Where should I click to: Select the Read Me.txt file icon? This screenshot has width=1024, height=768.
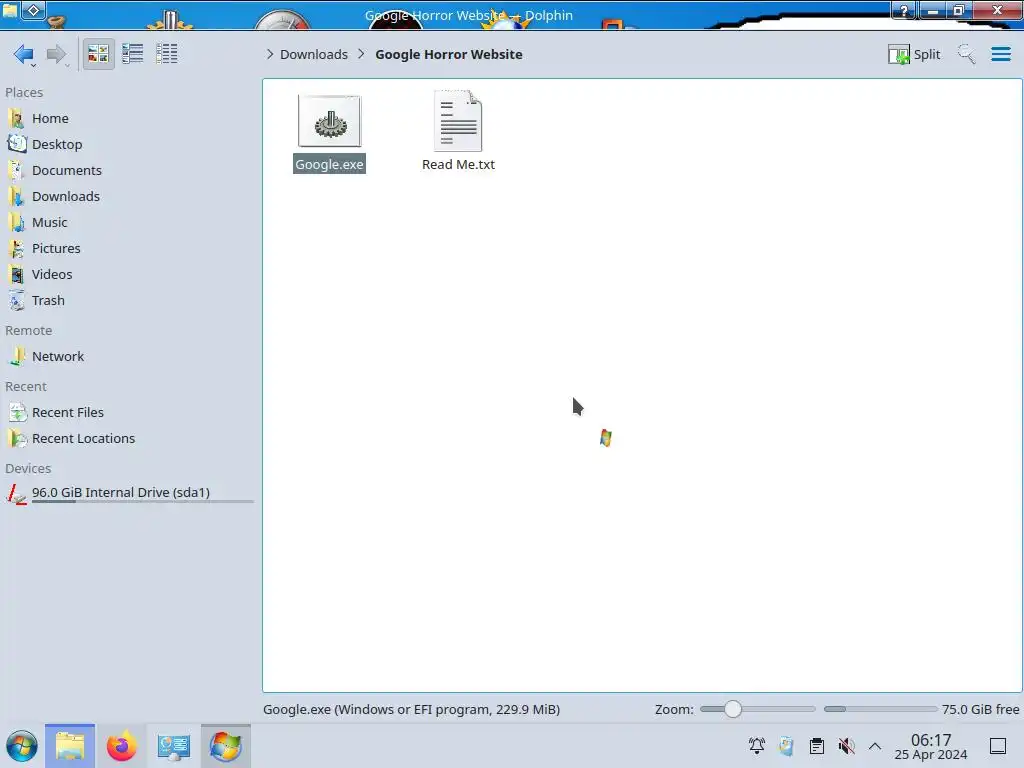pos(458,121)
